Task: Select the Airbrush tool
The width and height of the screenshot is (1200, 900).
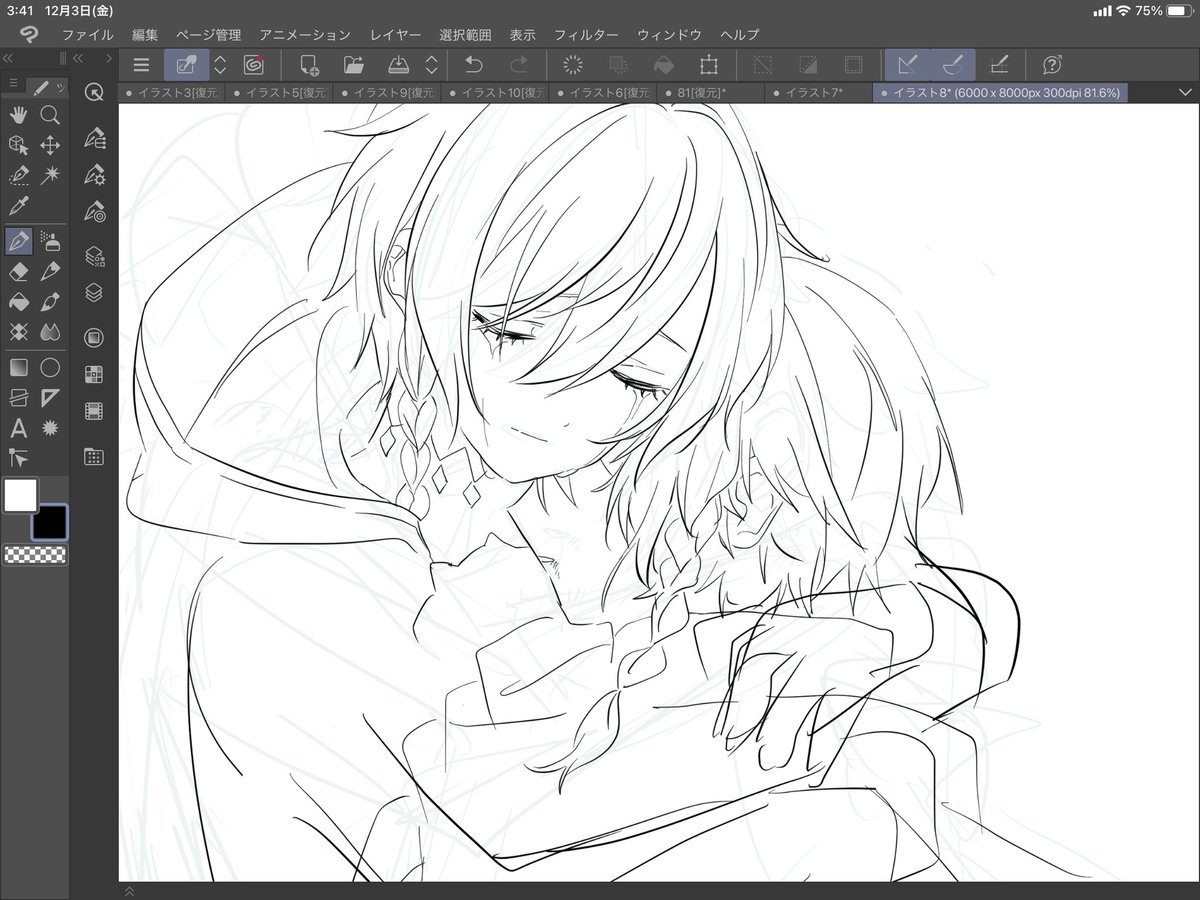Action: tap(50, 241)
